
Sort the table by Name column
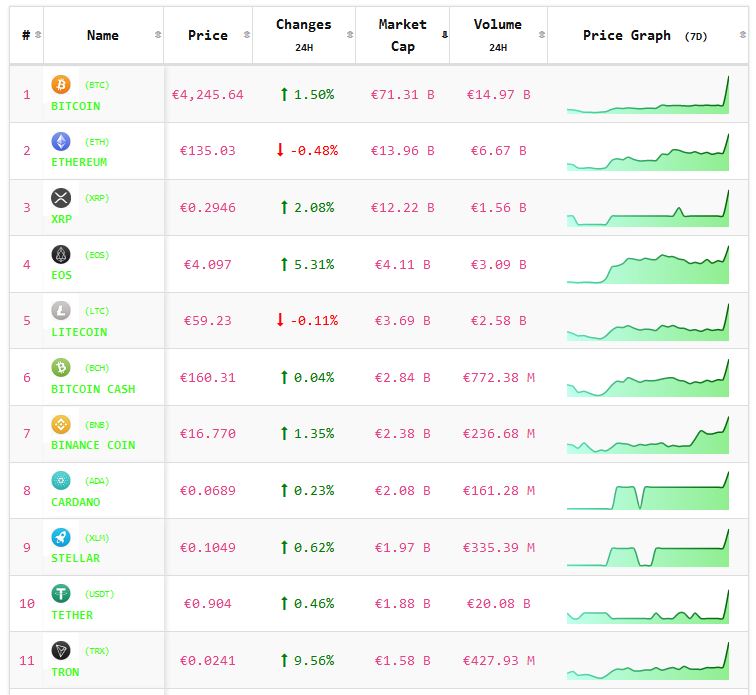click(103, 35)
